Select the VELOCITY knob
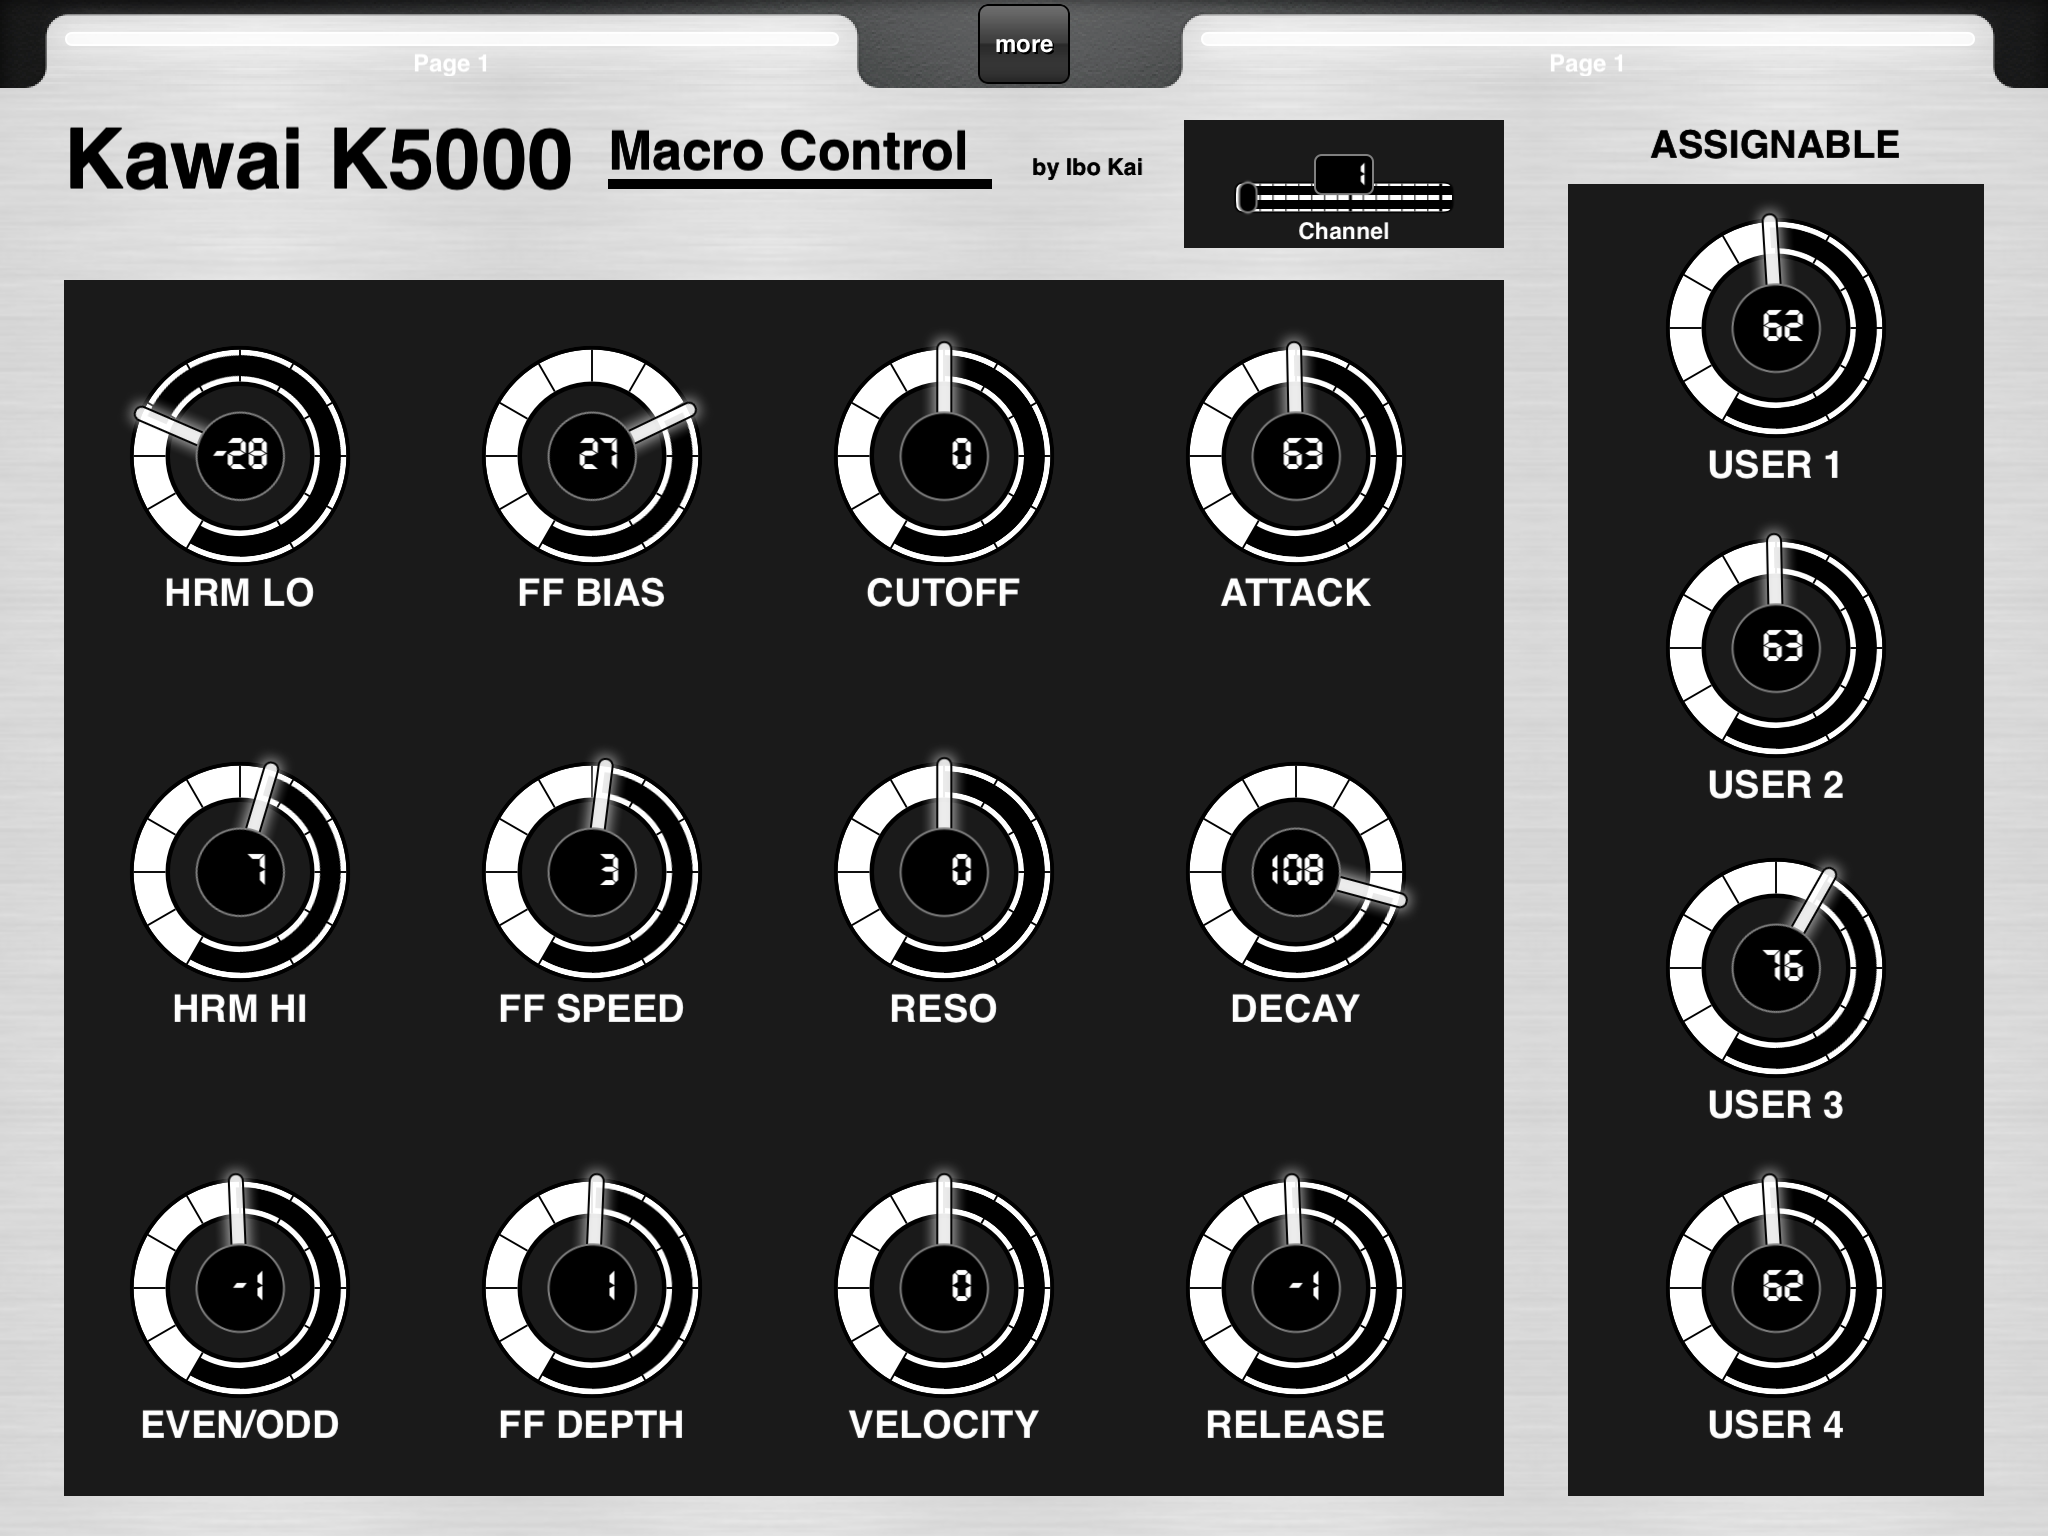The image size is (2048, 1536). click(x=944, y=1287)
